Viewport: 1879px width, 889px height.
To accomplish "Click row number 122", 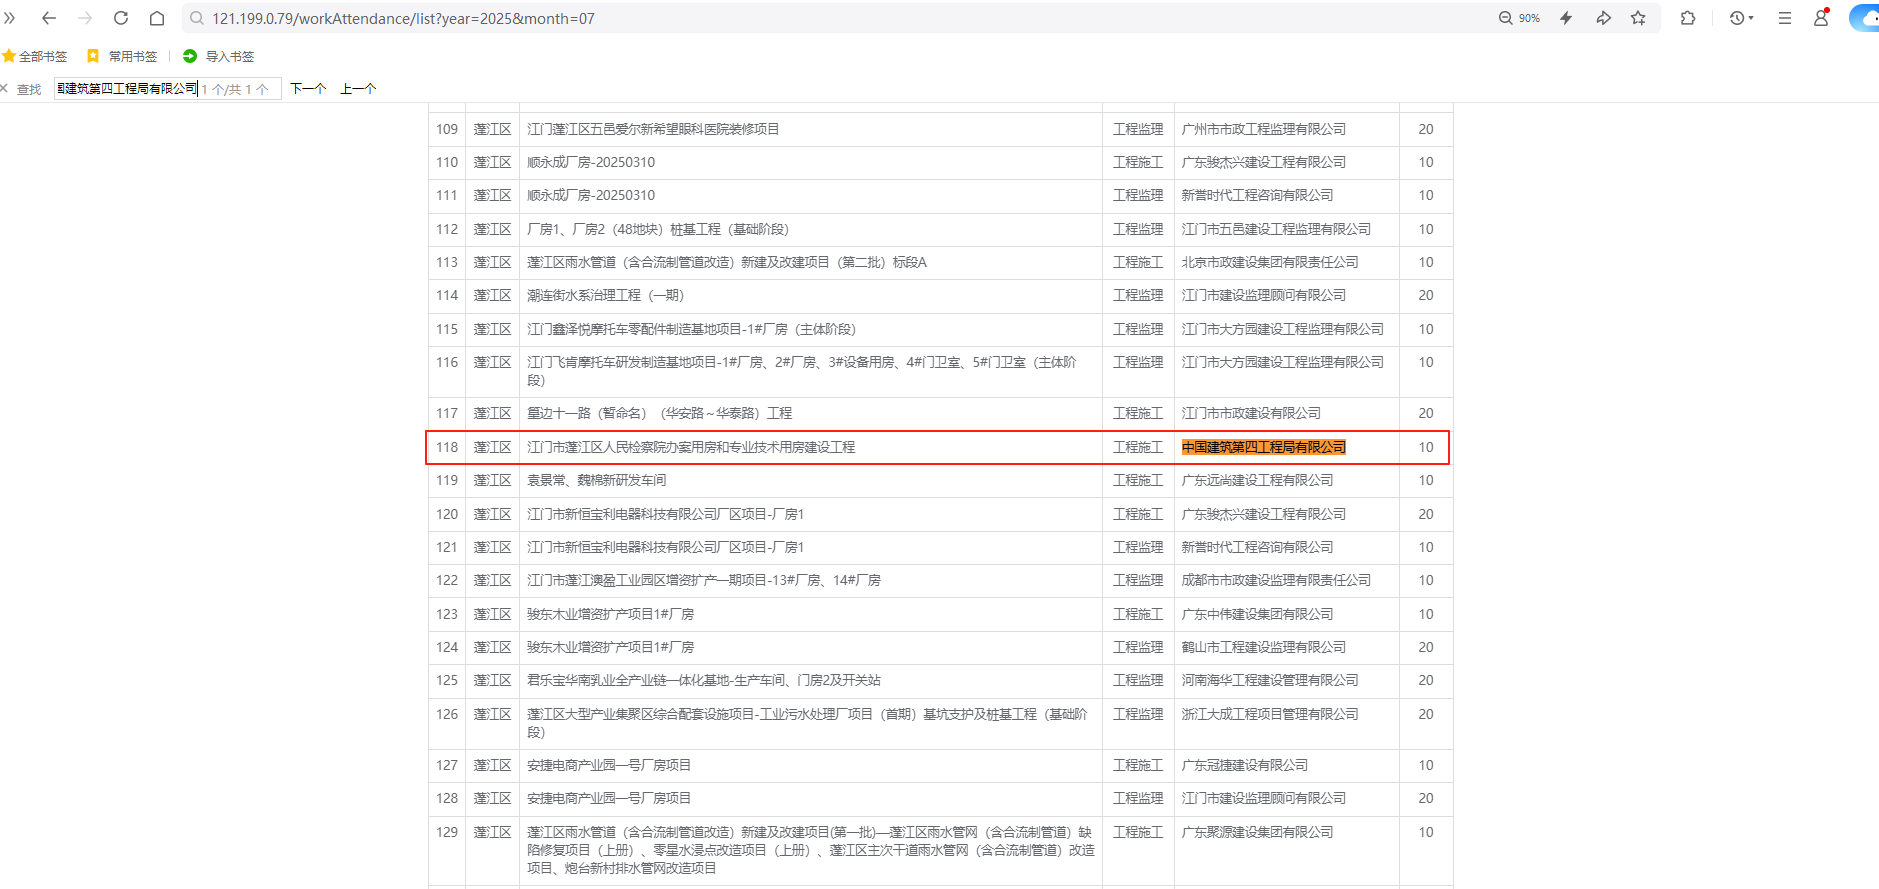I will click(x=447, y=580).
